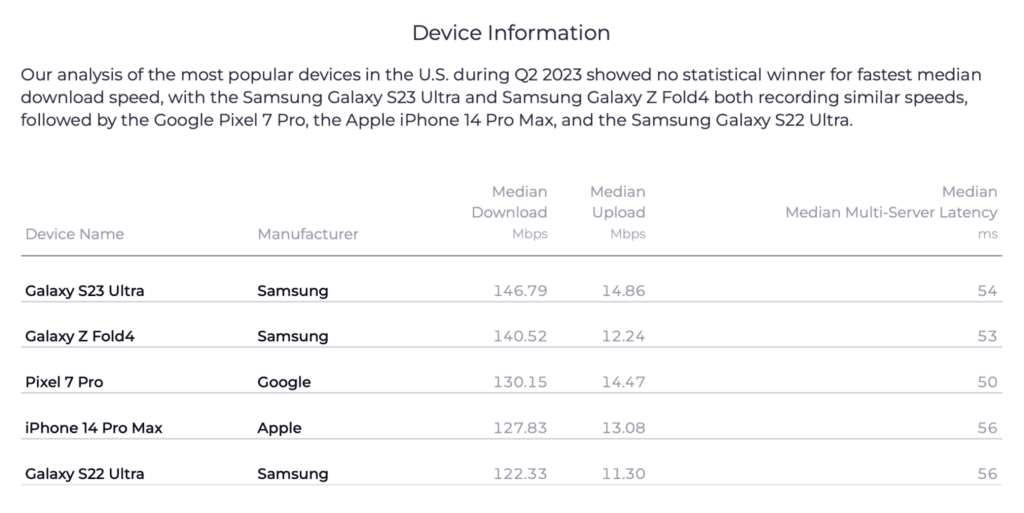
Task: Click the Median Download column header
Action: (x=509, y=212)
